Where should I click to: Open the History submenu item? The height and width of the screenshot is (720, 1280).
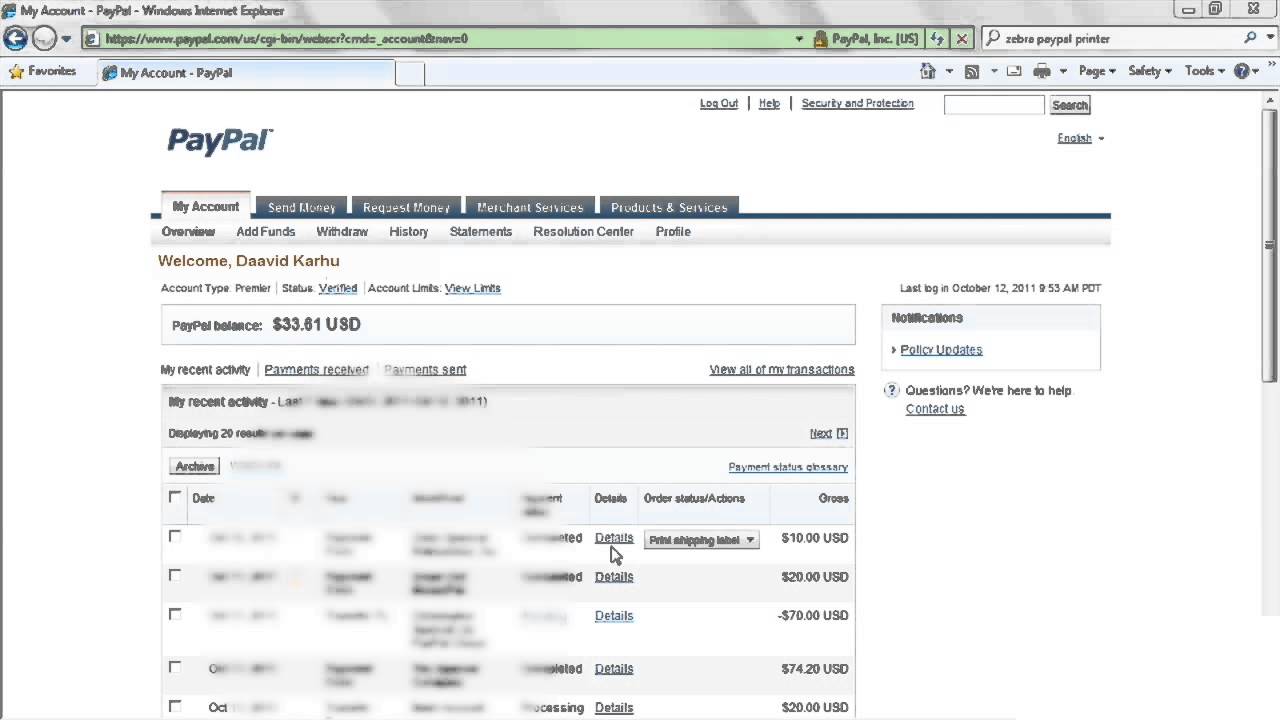[409, 231]
